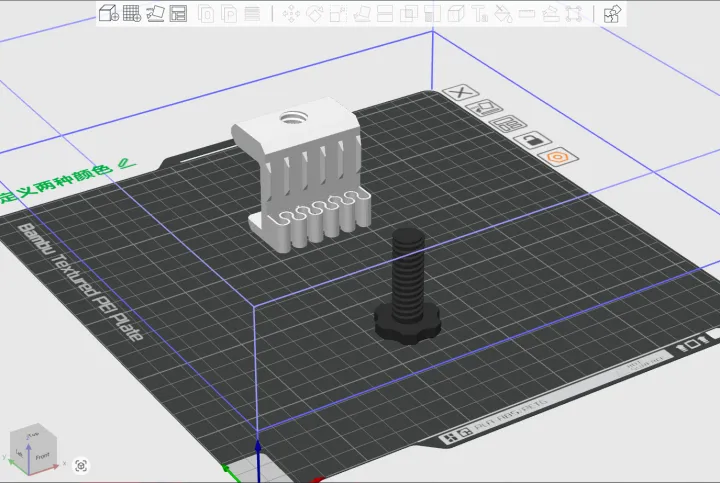Arrange objects on this plate icon

click(x=508, y=124)
